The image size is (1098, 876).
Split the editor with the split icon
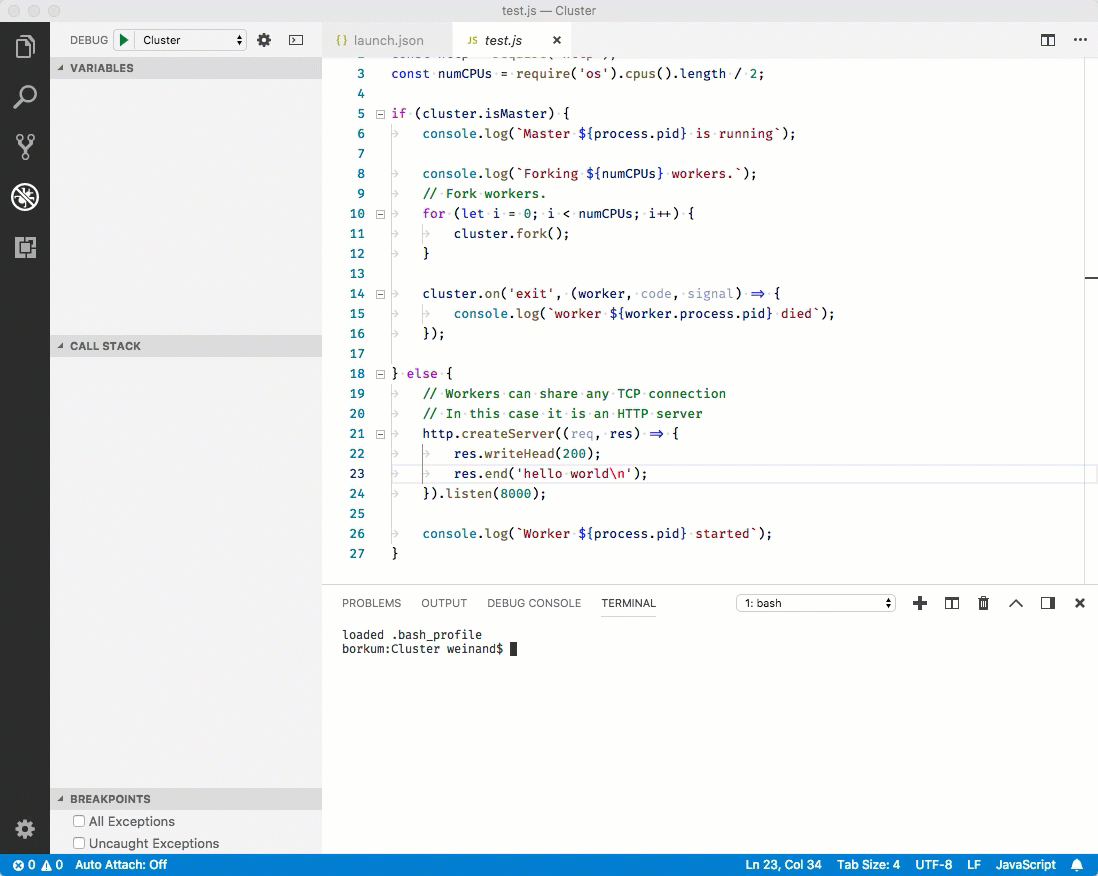point(1047,40)
